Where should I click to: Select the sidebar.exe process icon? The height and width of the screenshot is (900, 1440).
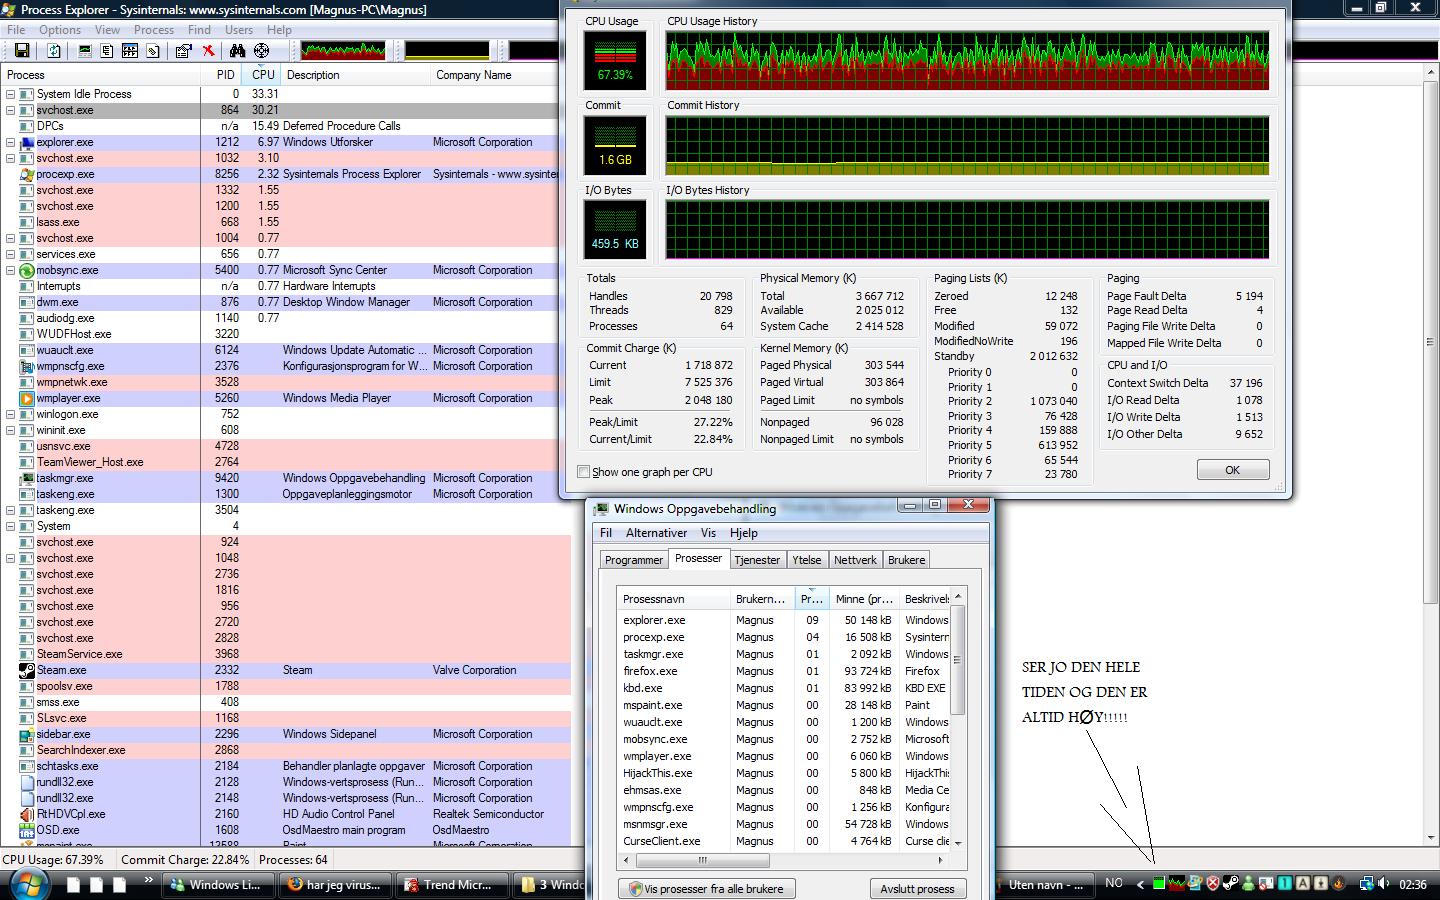pyautogui.click(x=27, y=734)
